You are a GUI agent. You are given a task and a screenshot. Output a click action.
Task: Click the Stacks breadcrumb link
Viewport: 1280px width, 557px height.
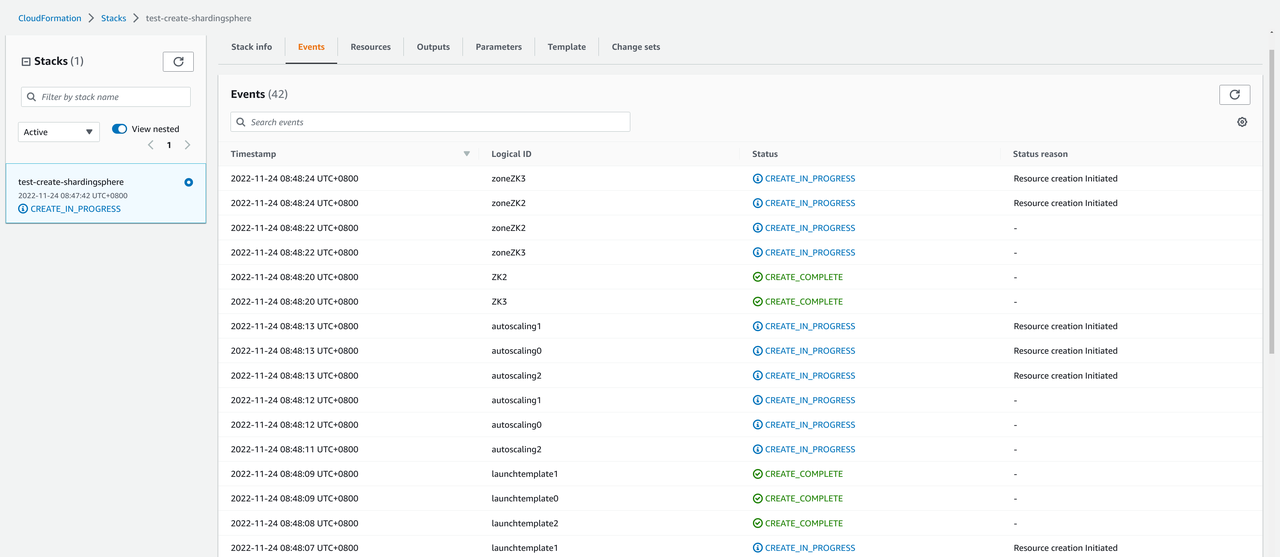112,18
